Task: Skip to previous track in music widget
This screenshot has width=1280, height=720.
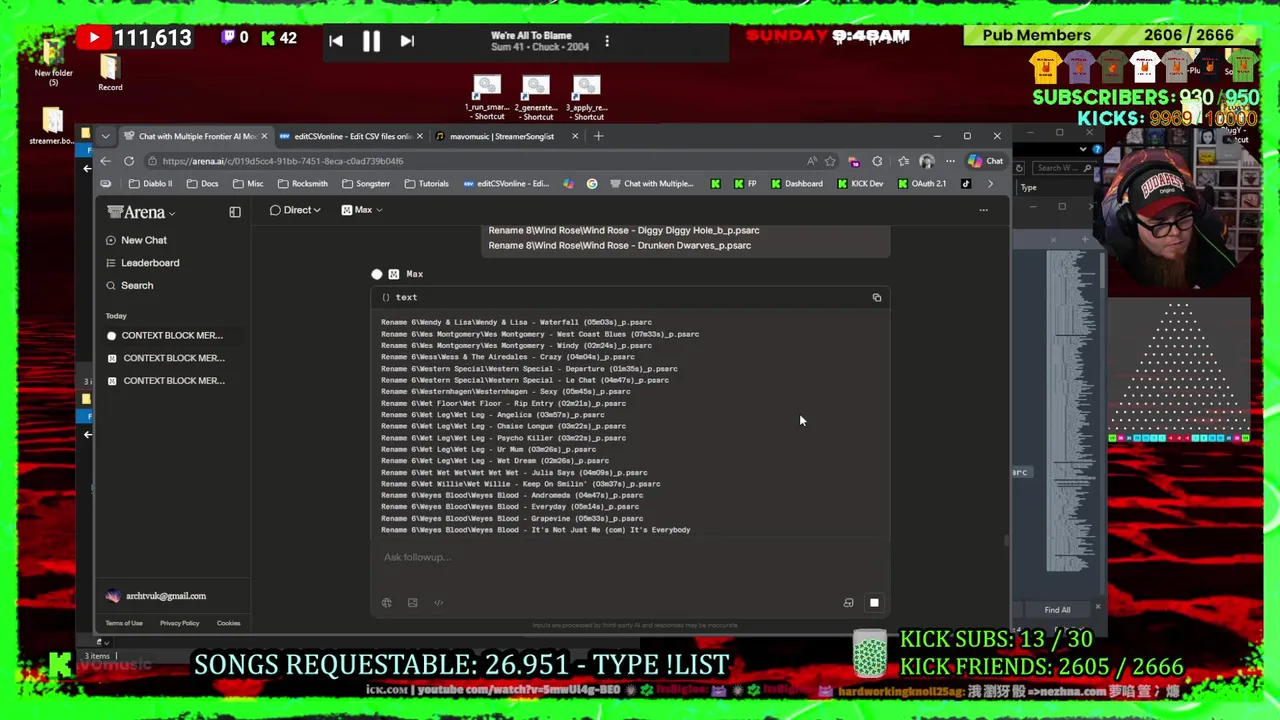Action: (336, 41)
